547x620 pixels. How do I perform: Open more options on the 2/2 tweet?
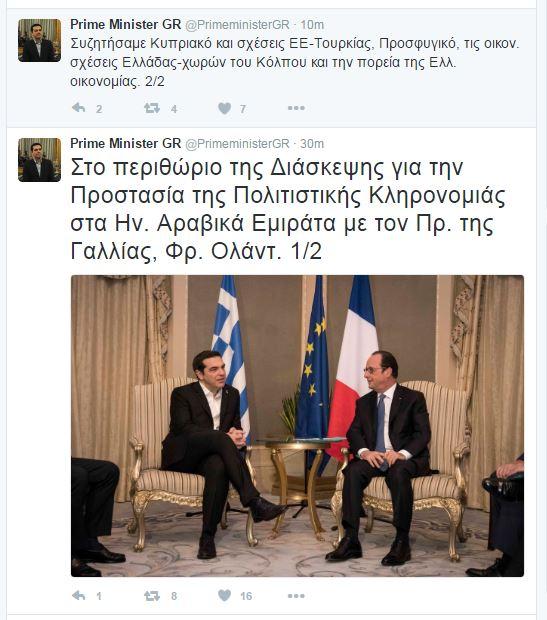[x=296, y=108]
